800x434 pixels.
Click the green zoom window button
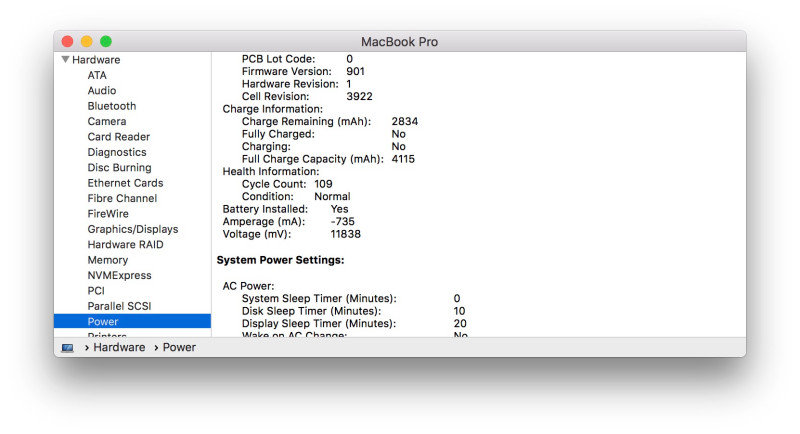[106, 41]
